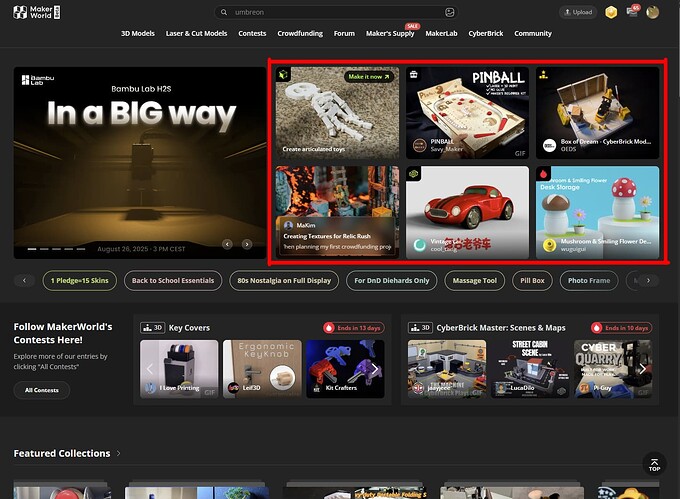Select the Back to School Essentials tag
The width and height of the screenshot is (680, 499).
(x=173, y=280)
